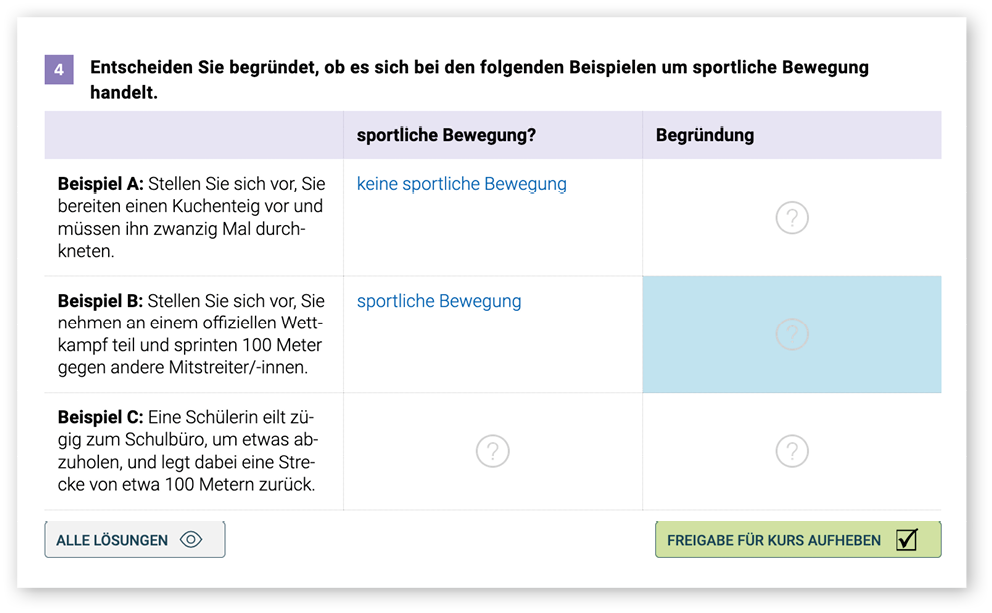The width and height of the screenshot is (992, 613).
Task: Click the 'Begründung' column header
Action: [704, 135]
